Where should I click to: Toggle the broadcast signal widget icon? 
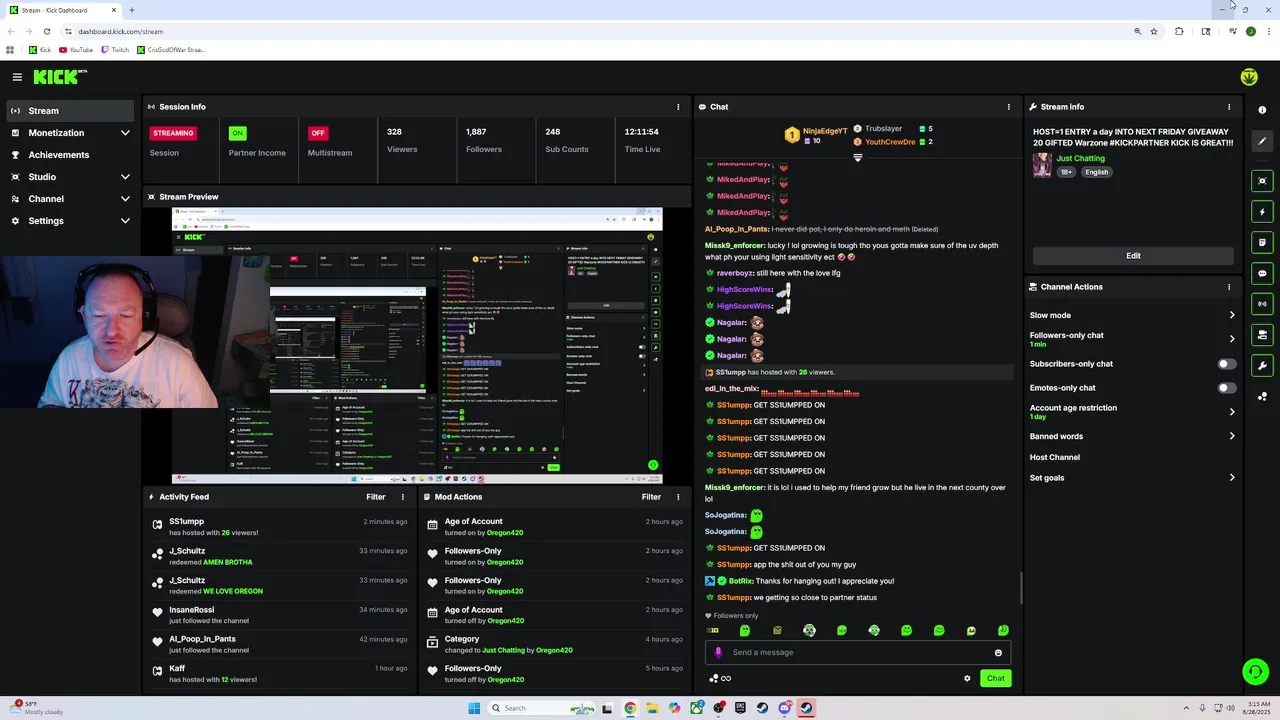click(x=1262, y=304)
